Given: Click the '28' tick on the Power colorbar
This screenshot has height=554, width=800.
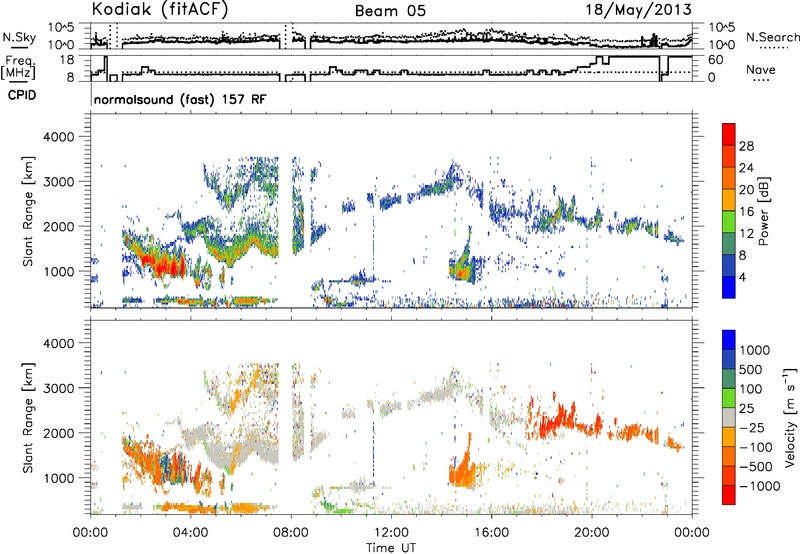Looking at the screenshot, I should pos(746,146).
